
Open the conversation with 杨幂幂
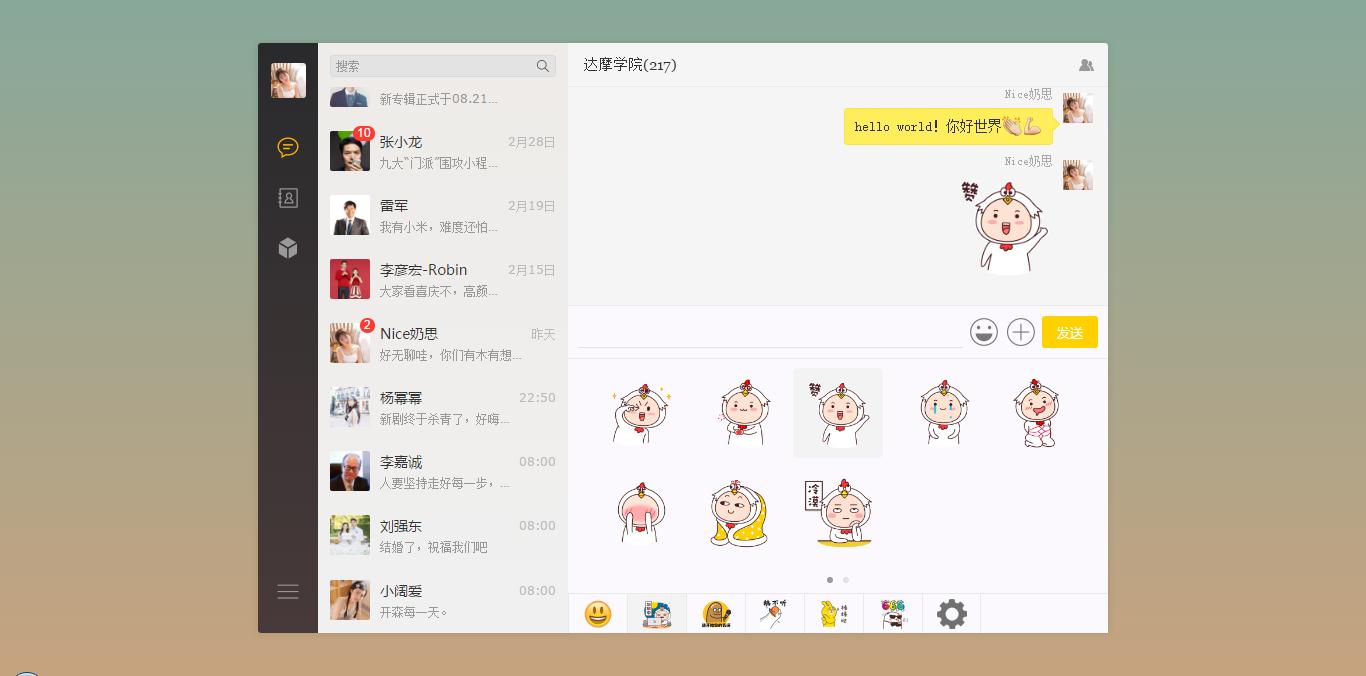443,408
